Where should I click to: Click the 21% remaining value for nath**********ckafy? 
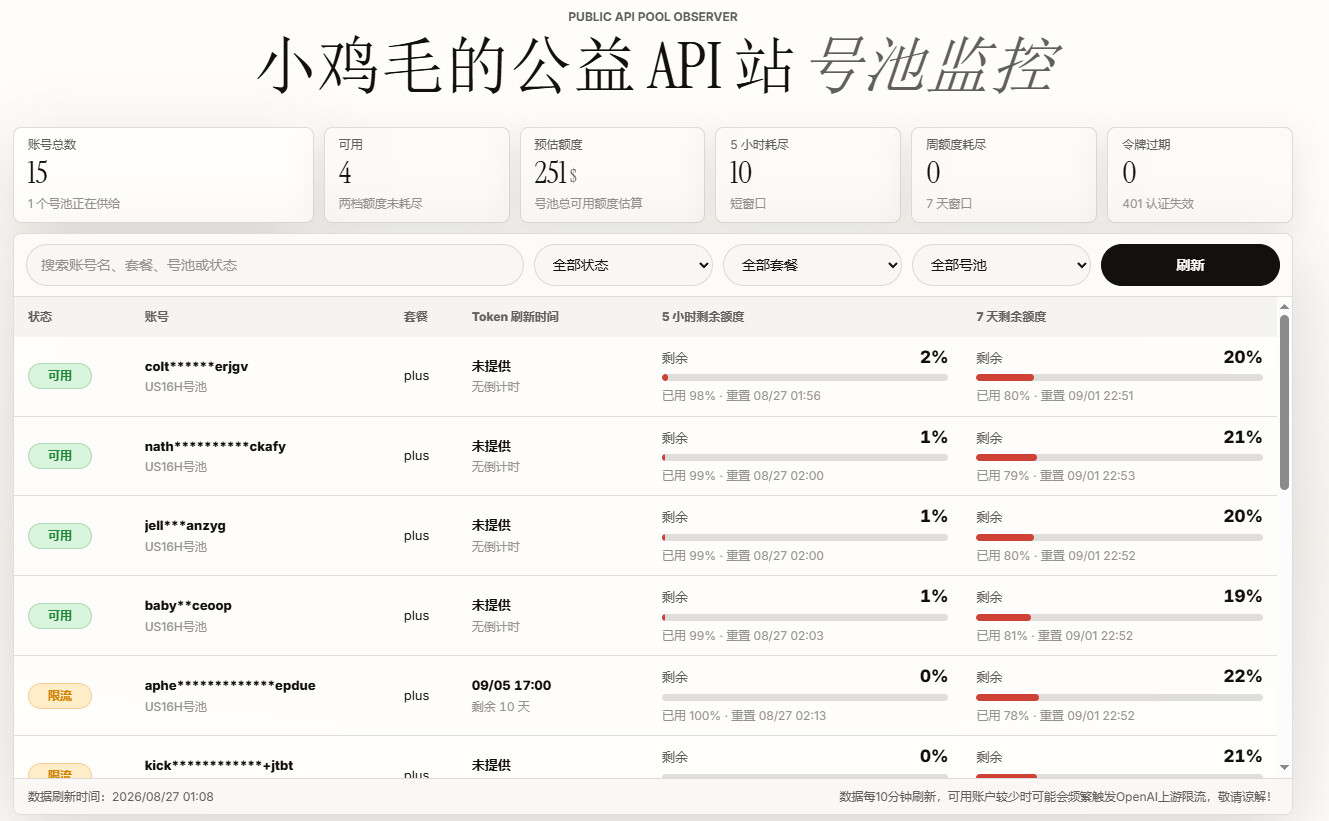tap(1243, 437)
